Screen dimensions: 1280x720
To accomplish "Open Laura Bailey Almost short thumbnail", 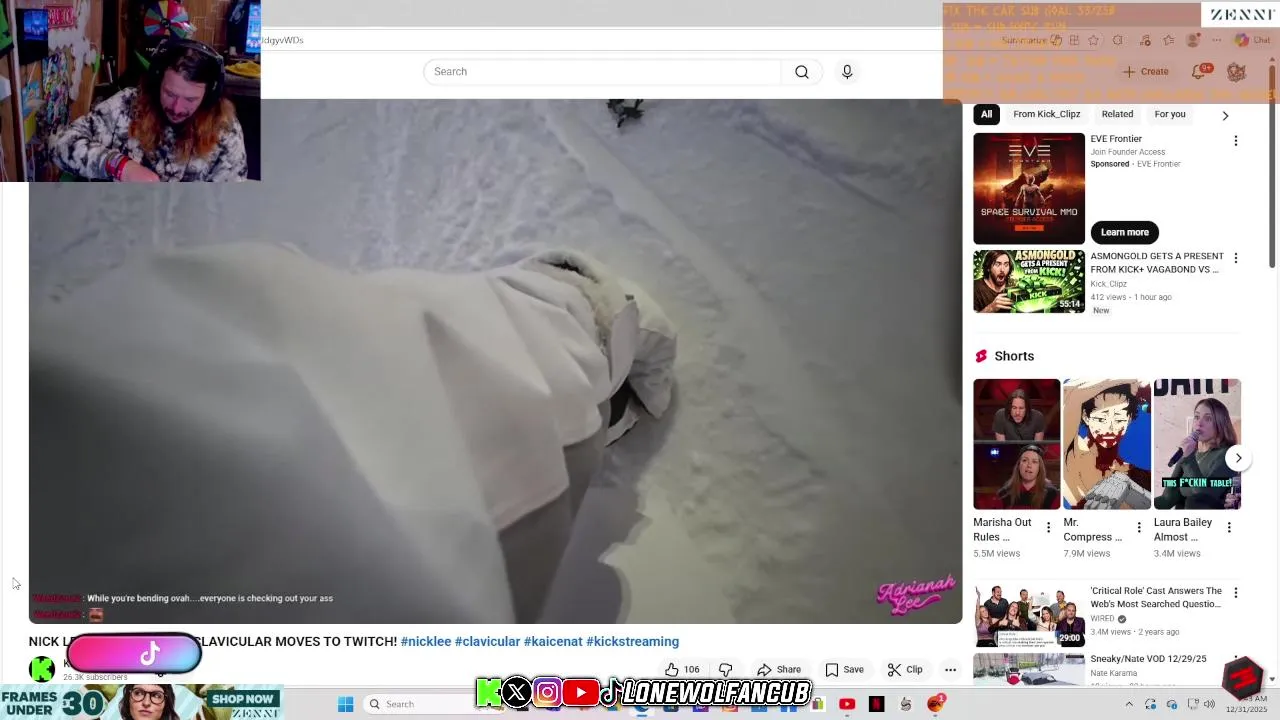I will [x=1197, y=444].
